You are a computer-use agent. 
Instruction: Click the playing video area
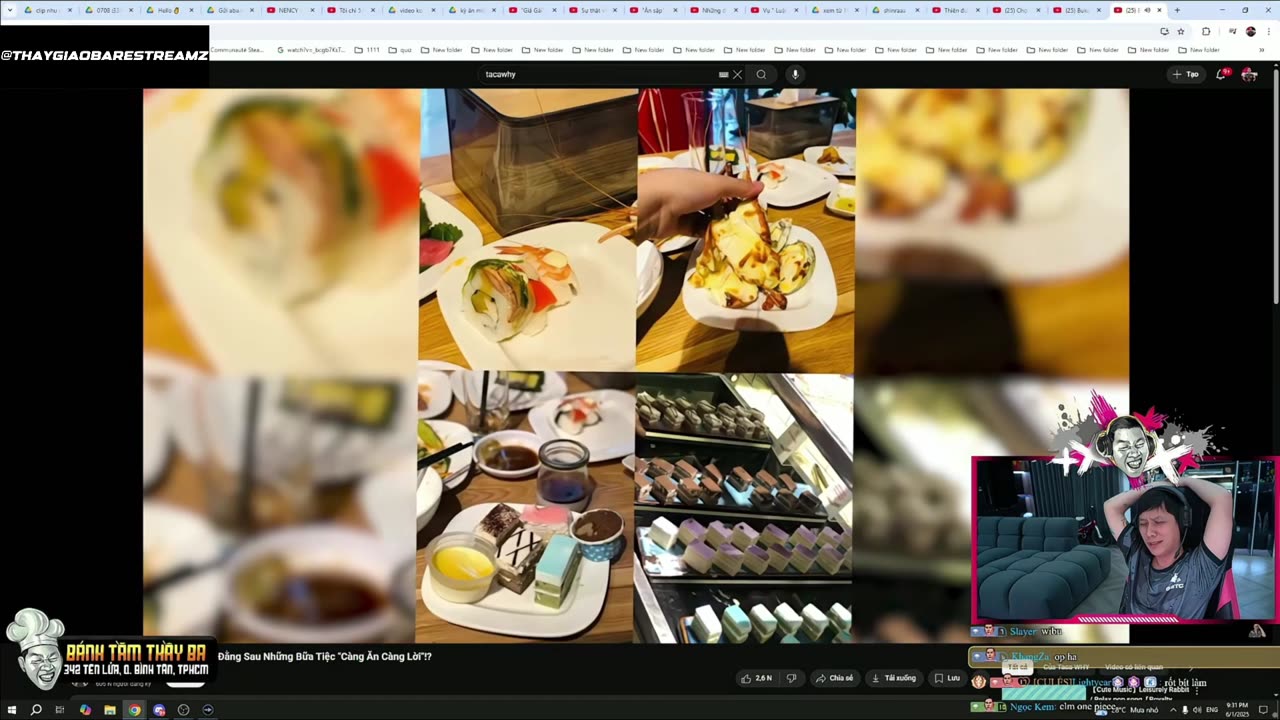[636, 365]
